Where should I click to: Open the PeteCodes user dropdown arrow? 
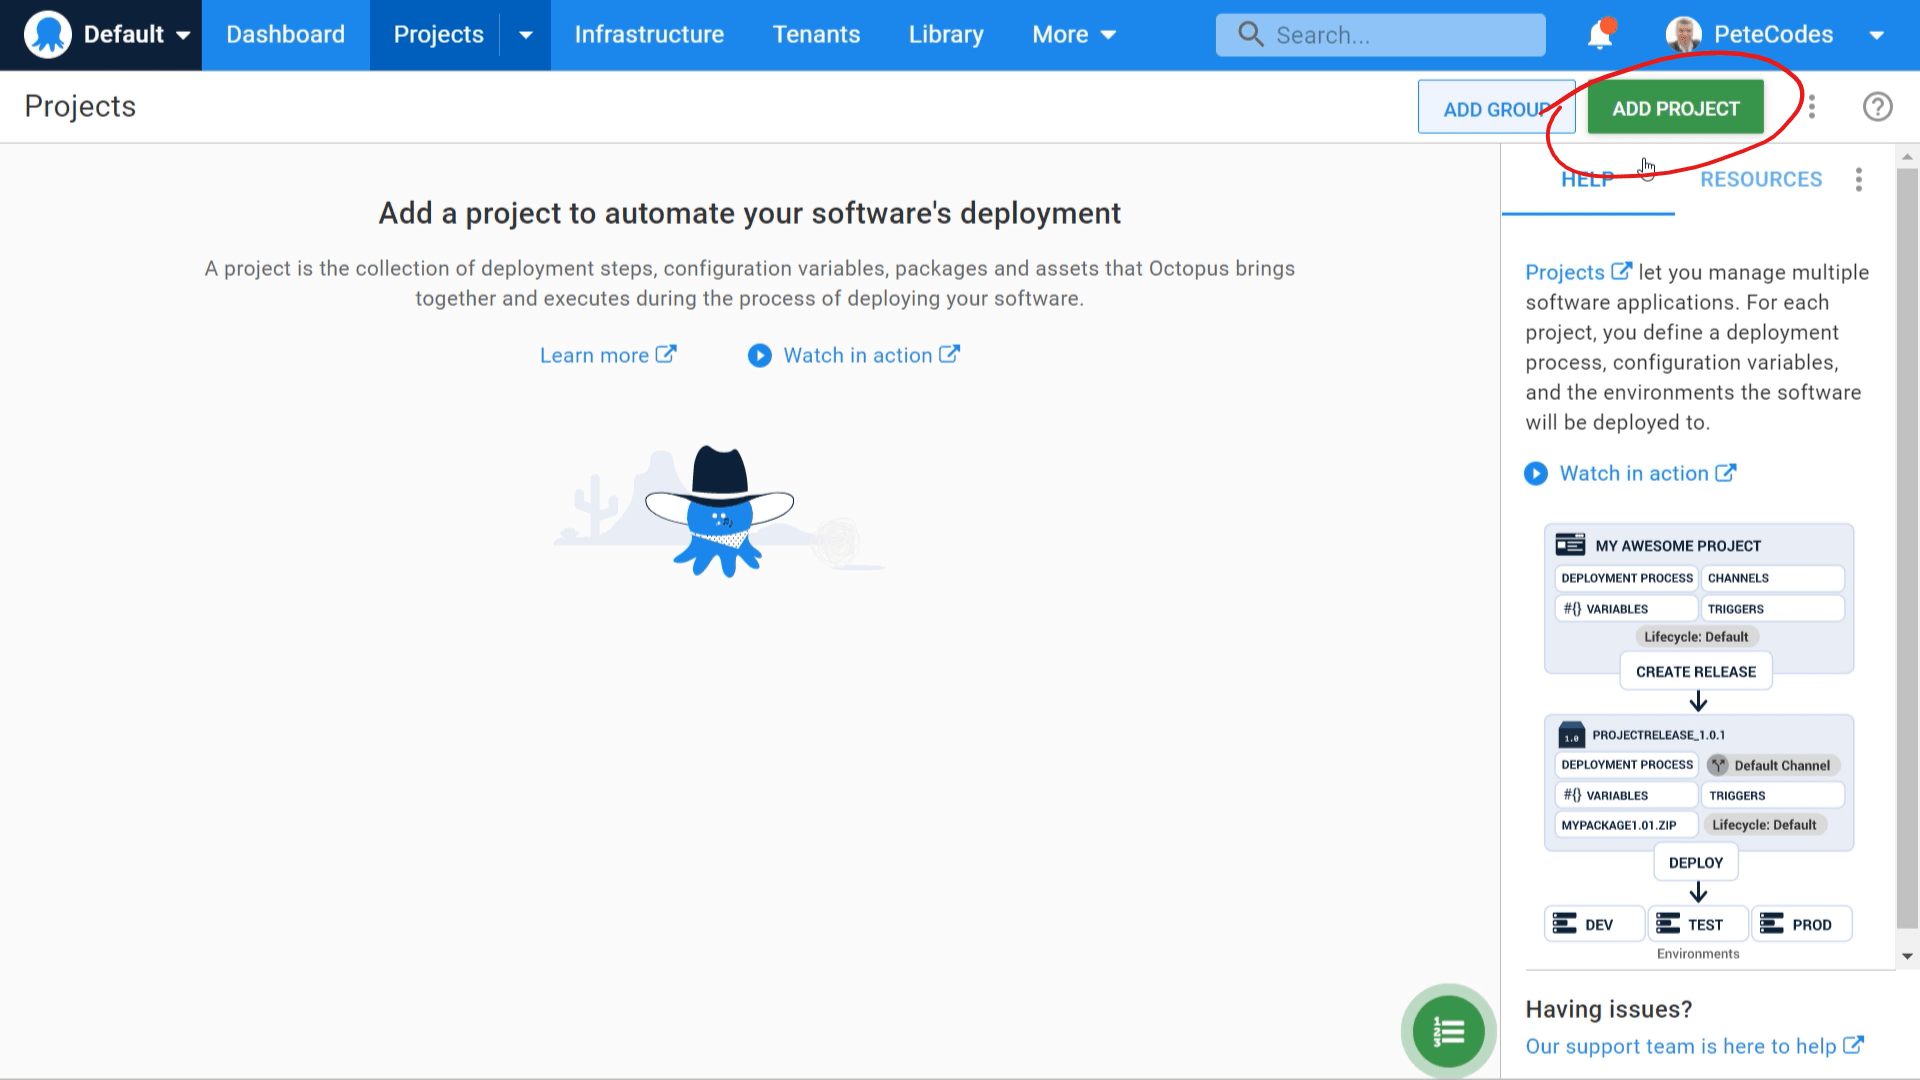click(1877, 36)
